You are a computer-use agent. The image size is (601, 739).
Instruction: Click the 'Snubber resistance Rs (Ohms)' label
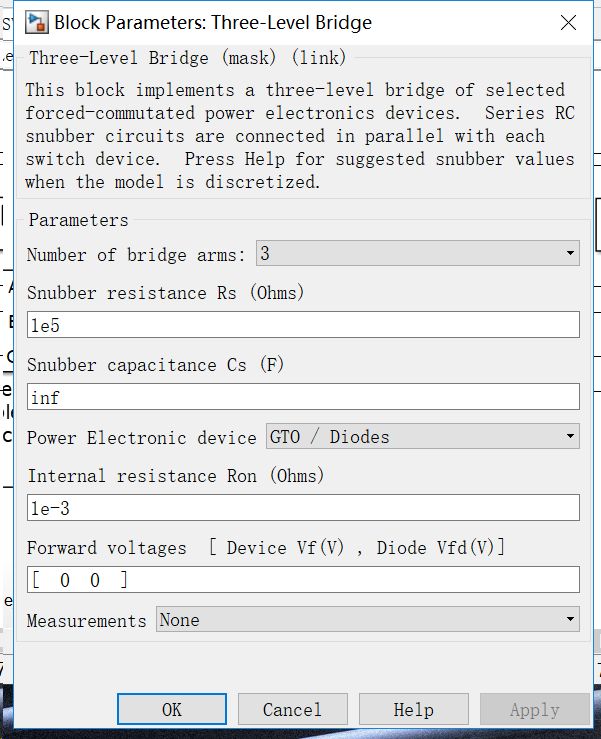pyautogui.click(x=165, y=293)
